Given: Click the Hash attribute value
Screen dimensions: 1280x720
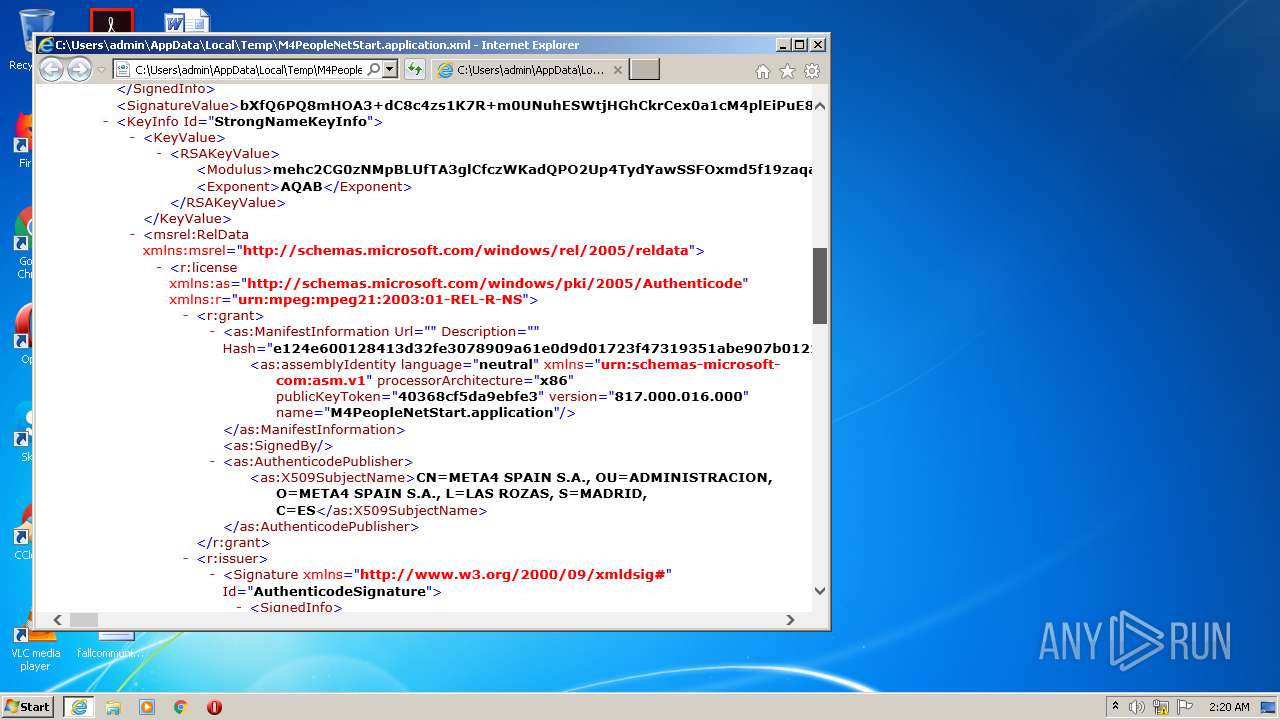Looking at the screenshot, I should [543, 348].
